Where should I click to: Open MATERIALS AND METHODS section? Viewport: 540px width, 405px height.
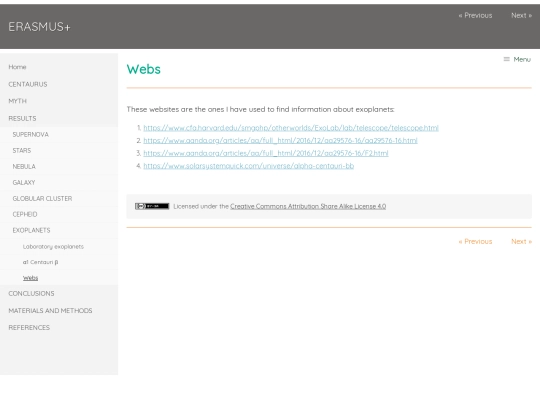pyautogui.click(x=50, y=311)
